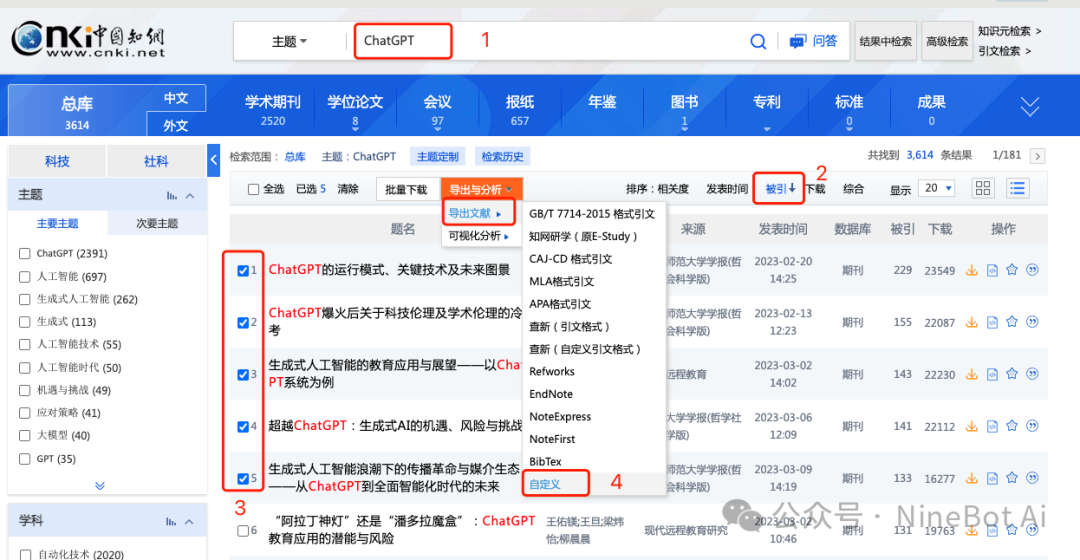Choose EndNote export format

coord(551,394)
